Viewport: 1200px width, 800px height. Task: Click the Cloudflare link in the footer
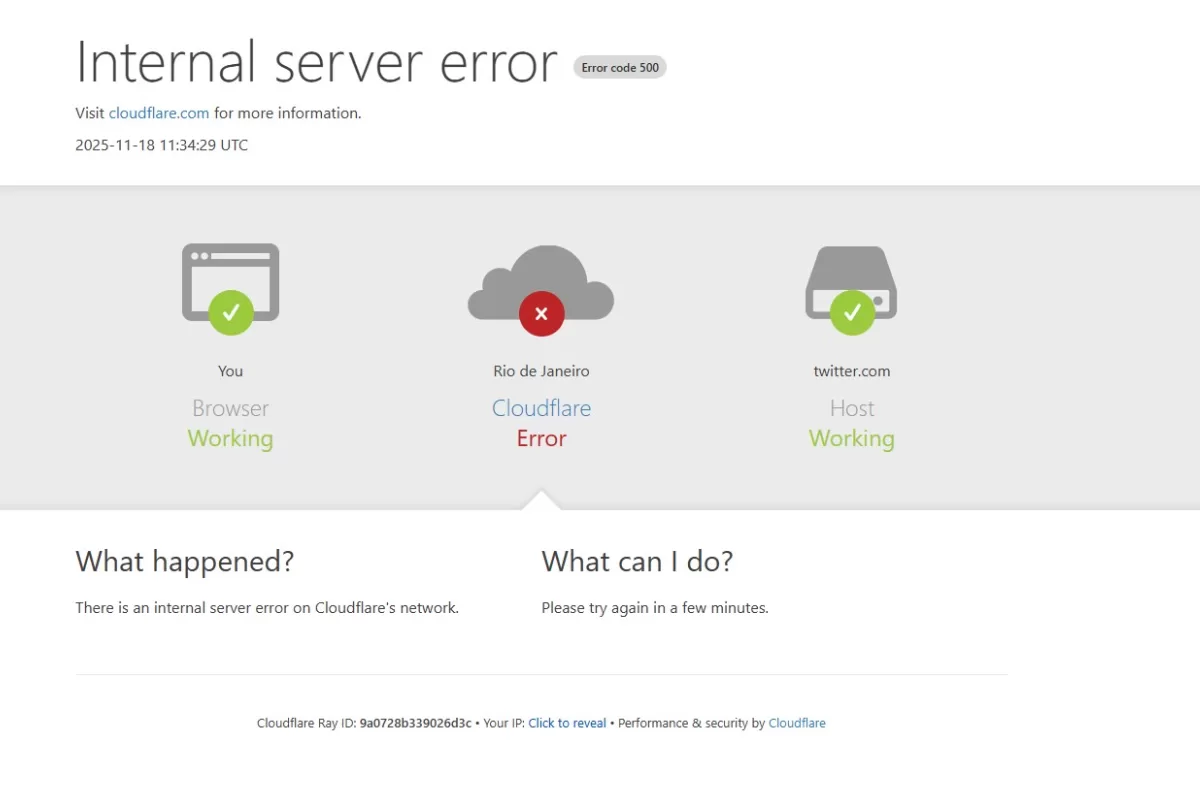797,722
